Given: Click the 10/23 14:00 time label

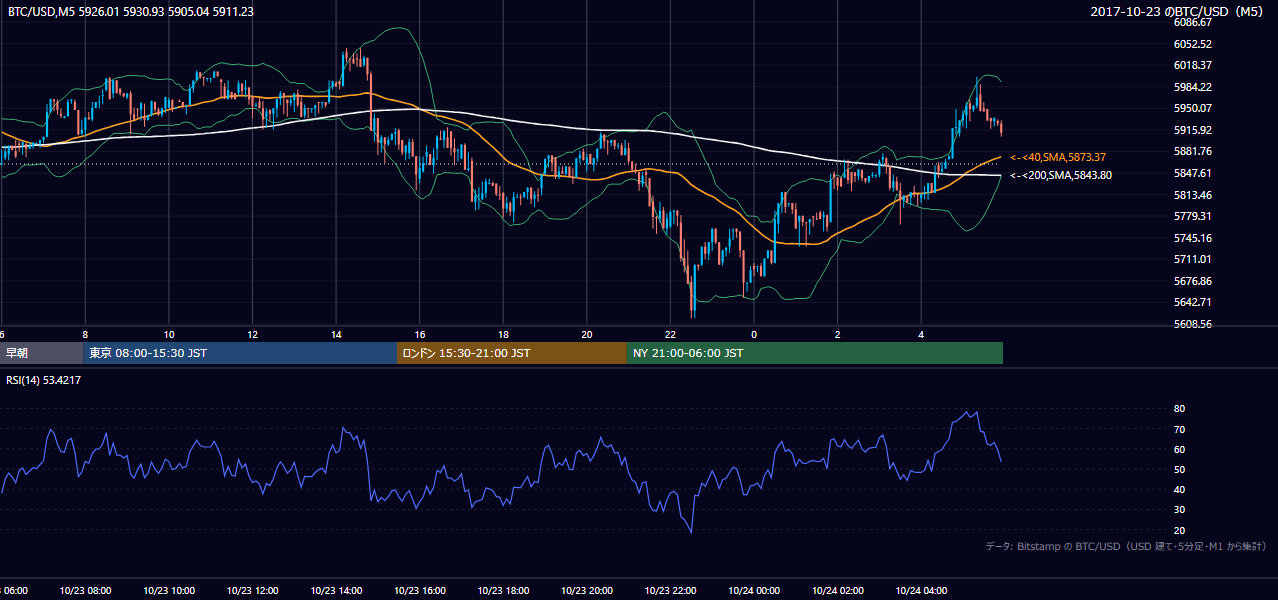Looking at the screenshot, I should coord(336,590).
